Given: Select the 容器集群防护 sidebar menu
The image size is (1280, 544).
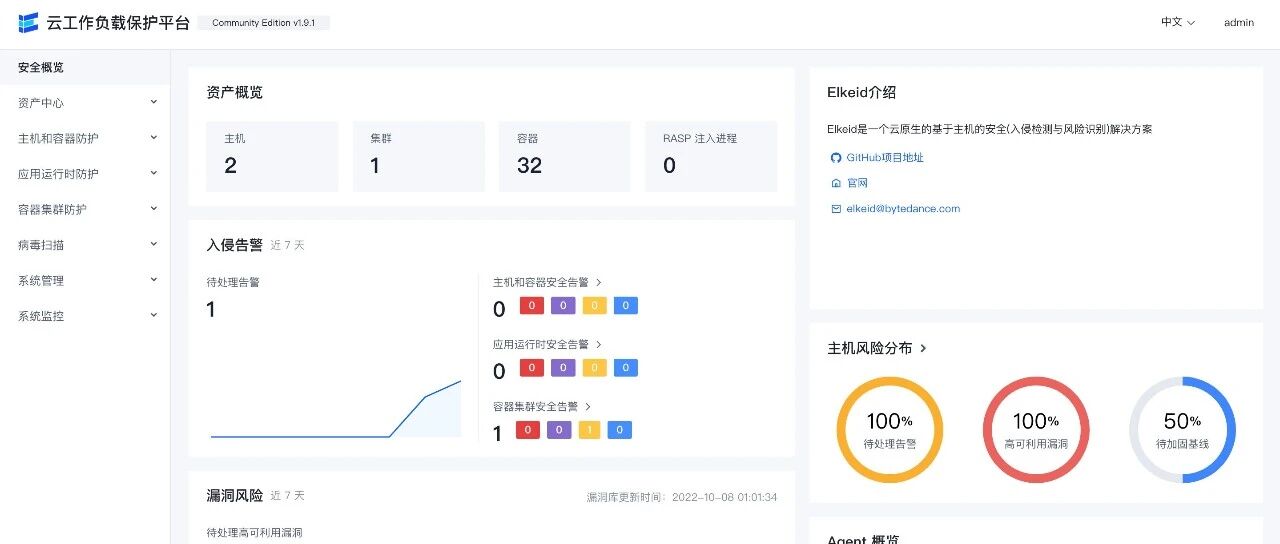Looking at the screenshot, I should (85, 209).
